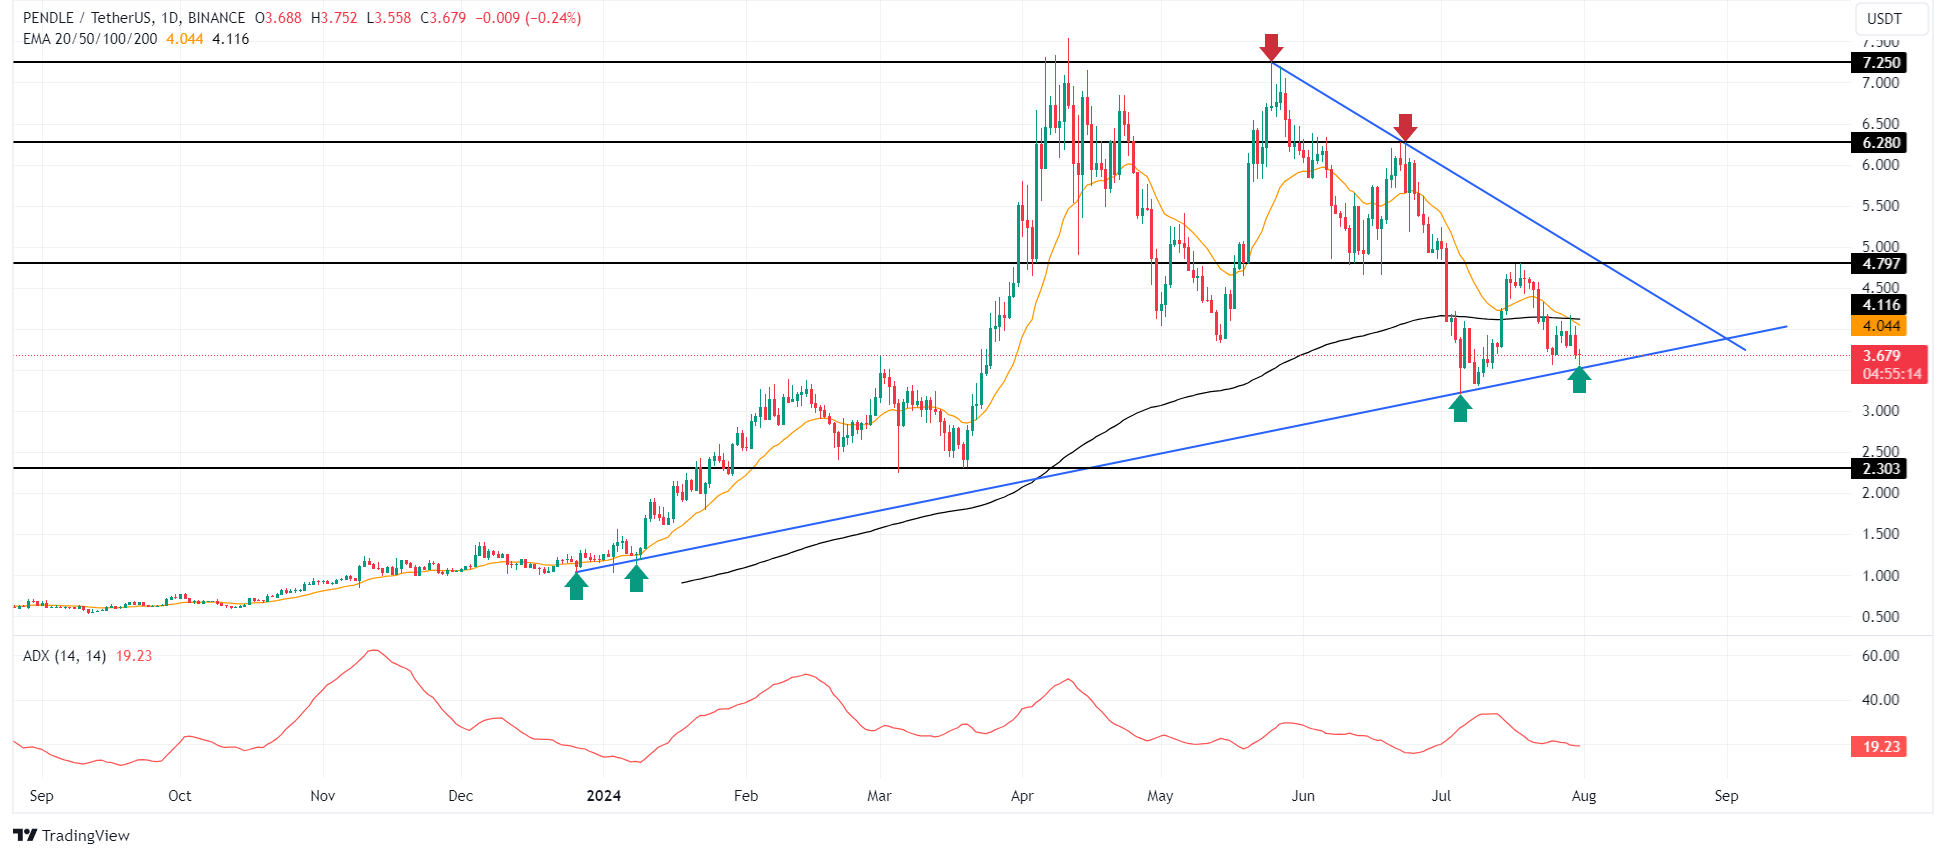Select the 7.250 horizontal line price label
Screen dimensions: 1946x857
[1879, 62]
